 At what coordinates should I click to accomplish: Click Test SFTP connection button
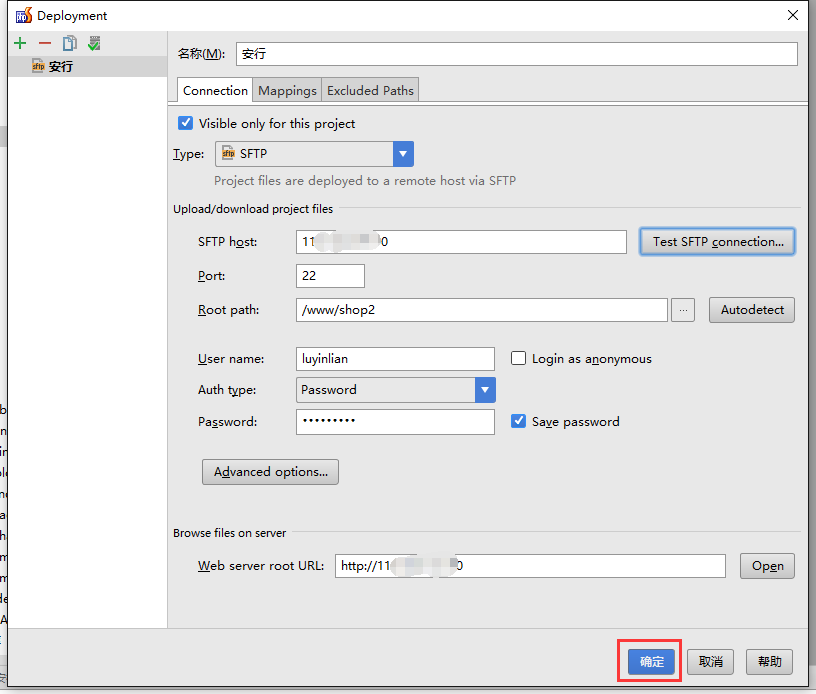tap(717, 242)
